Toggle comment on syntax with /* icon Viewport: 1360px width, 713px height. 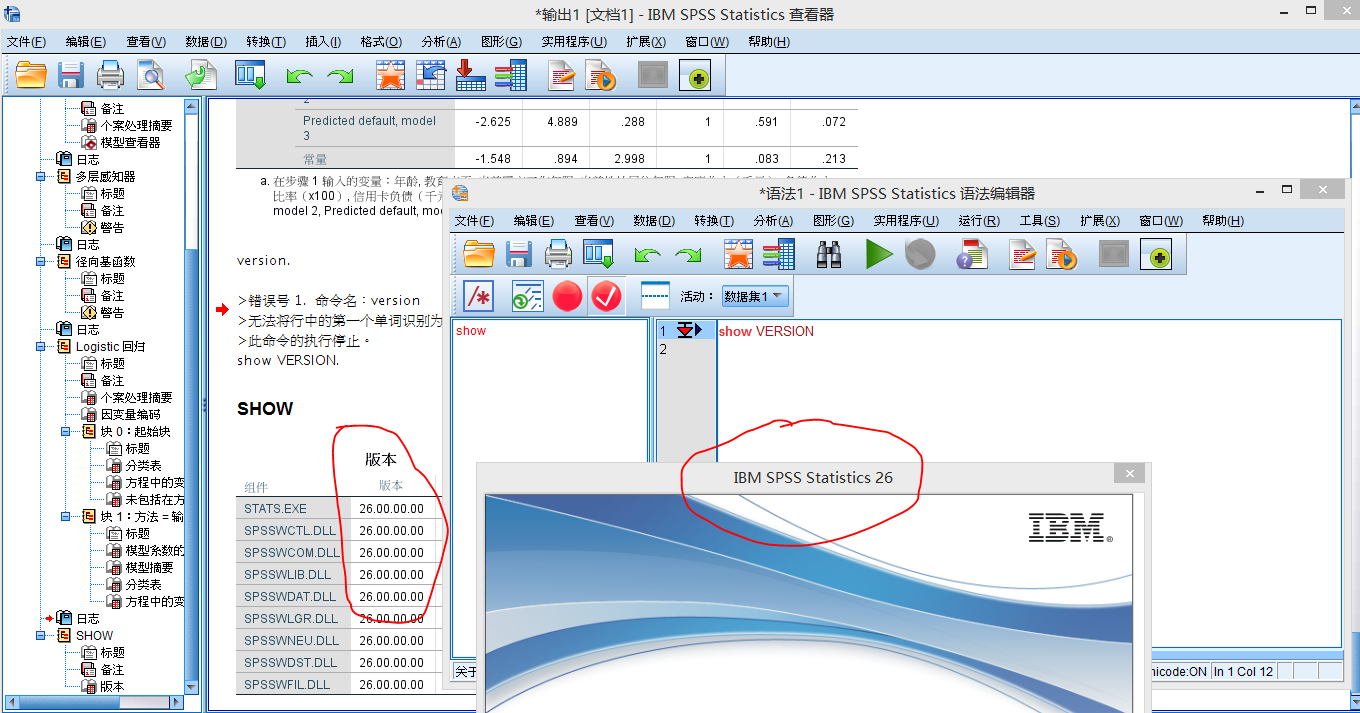tap(478, 296)
